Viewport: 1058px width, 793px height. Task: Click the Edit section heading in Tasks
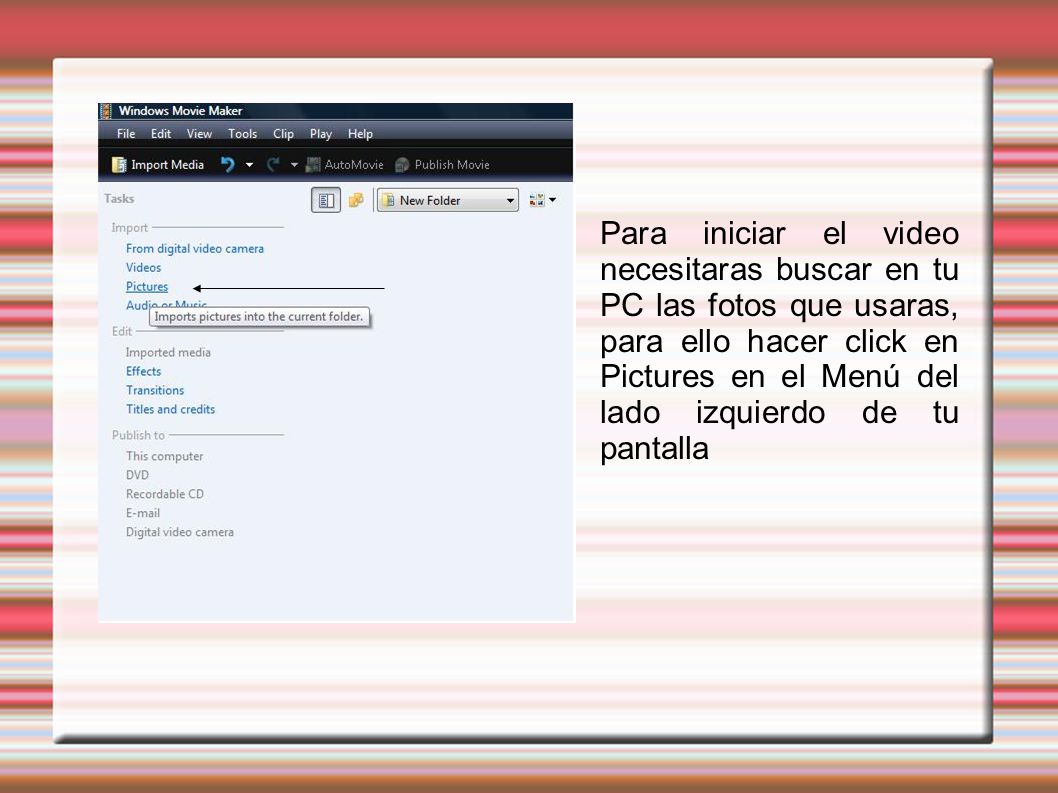pyautogui.click(x=121, y=331)
